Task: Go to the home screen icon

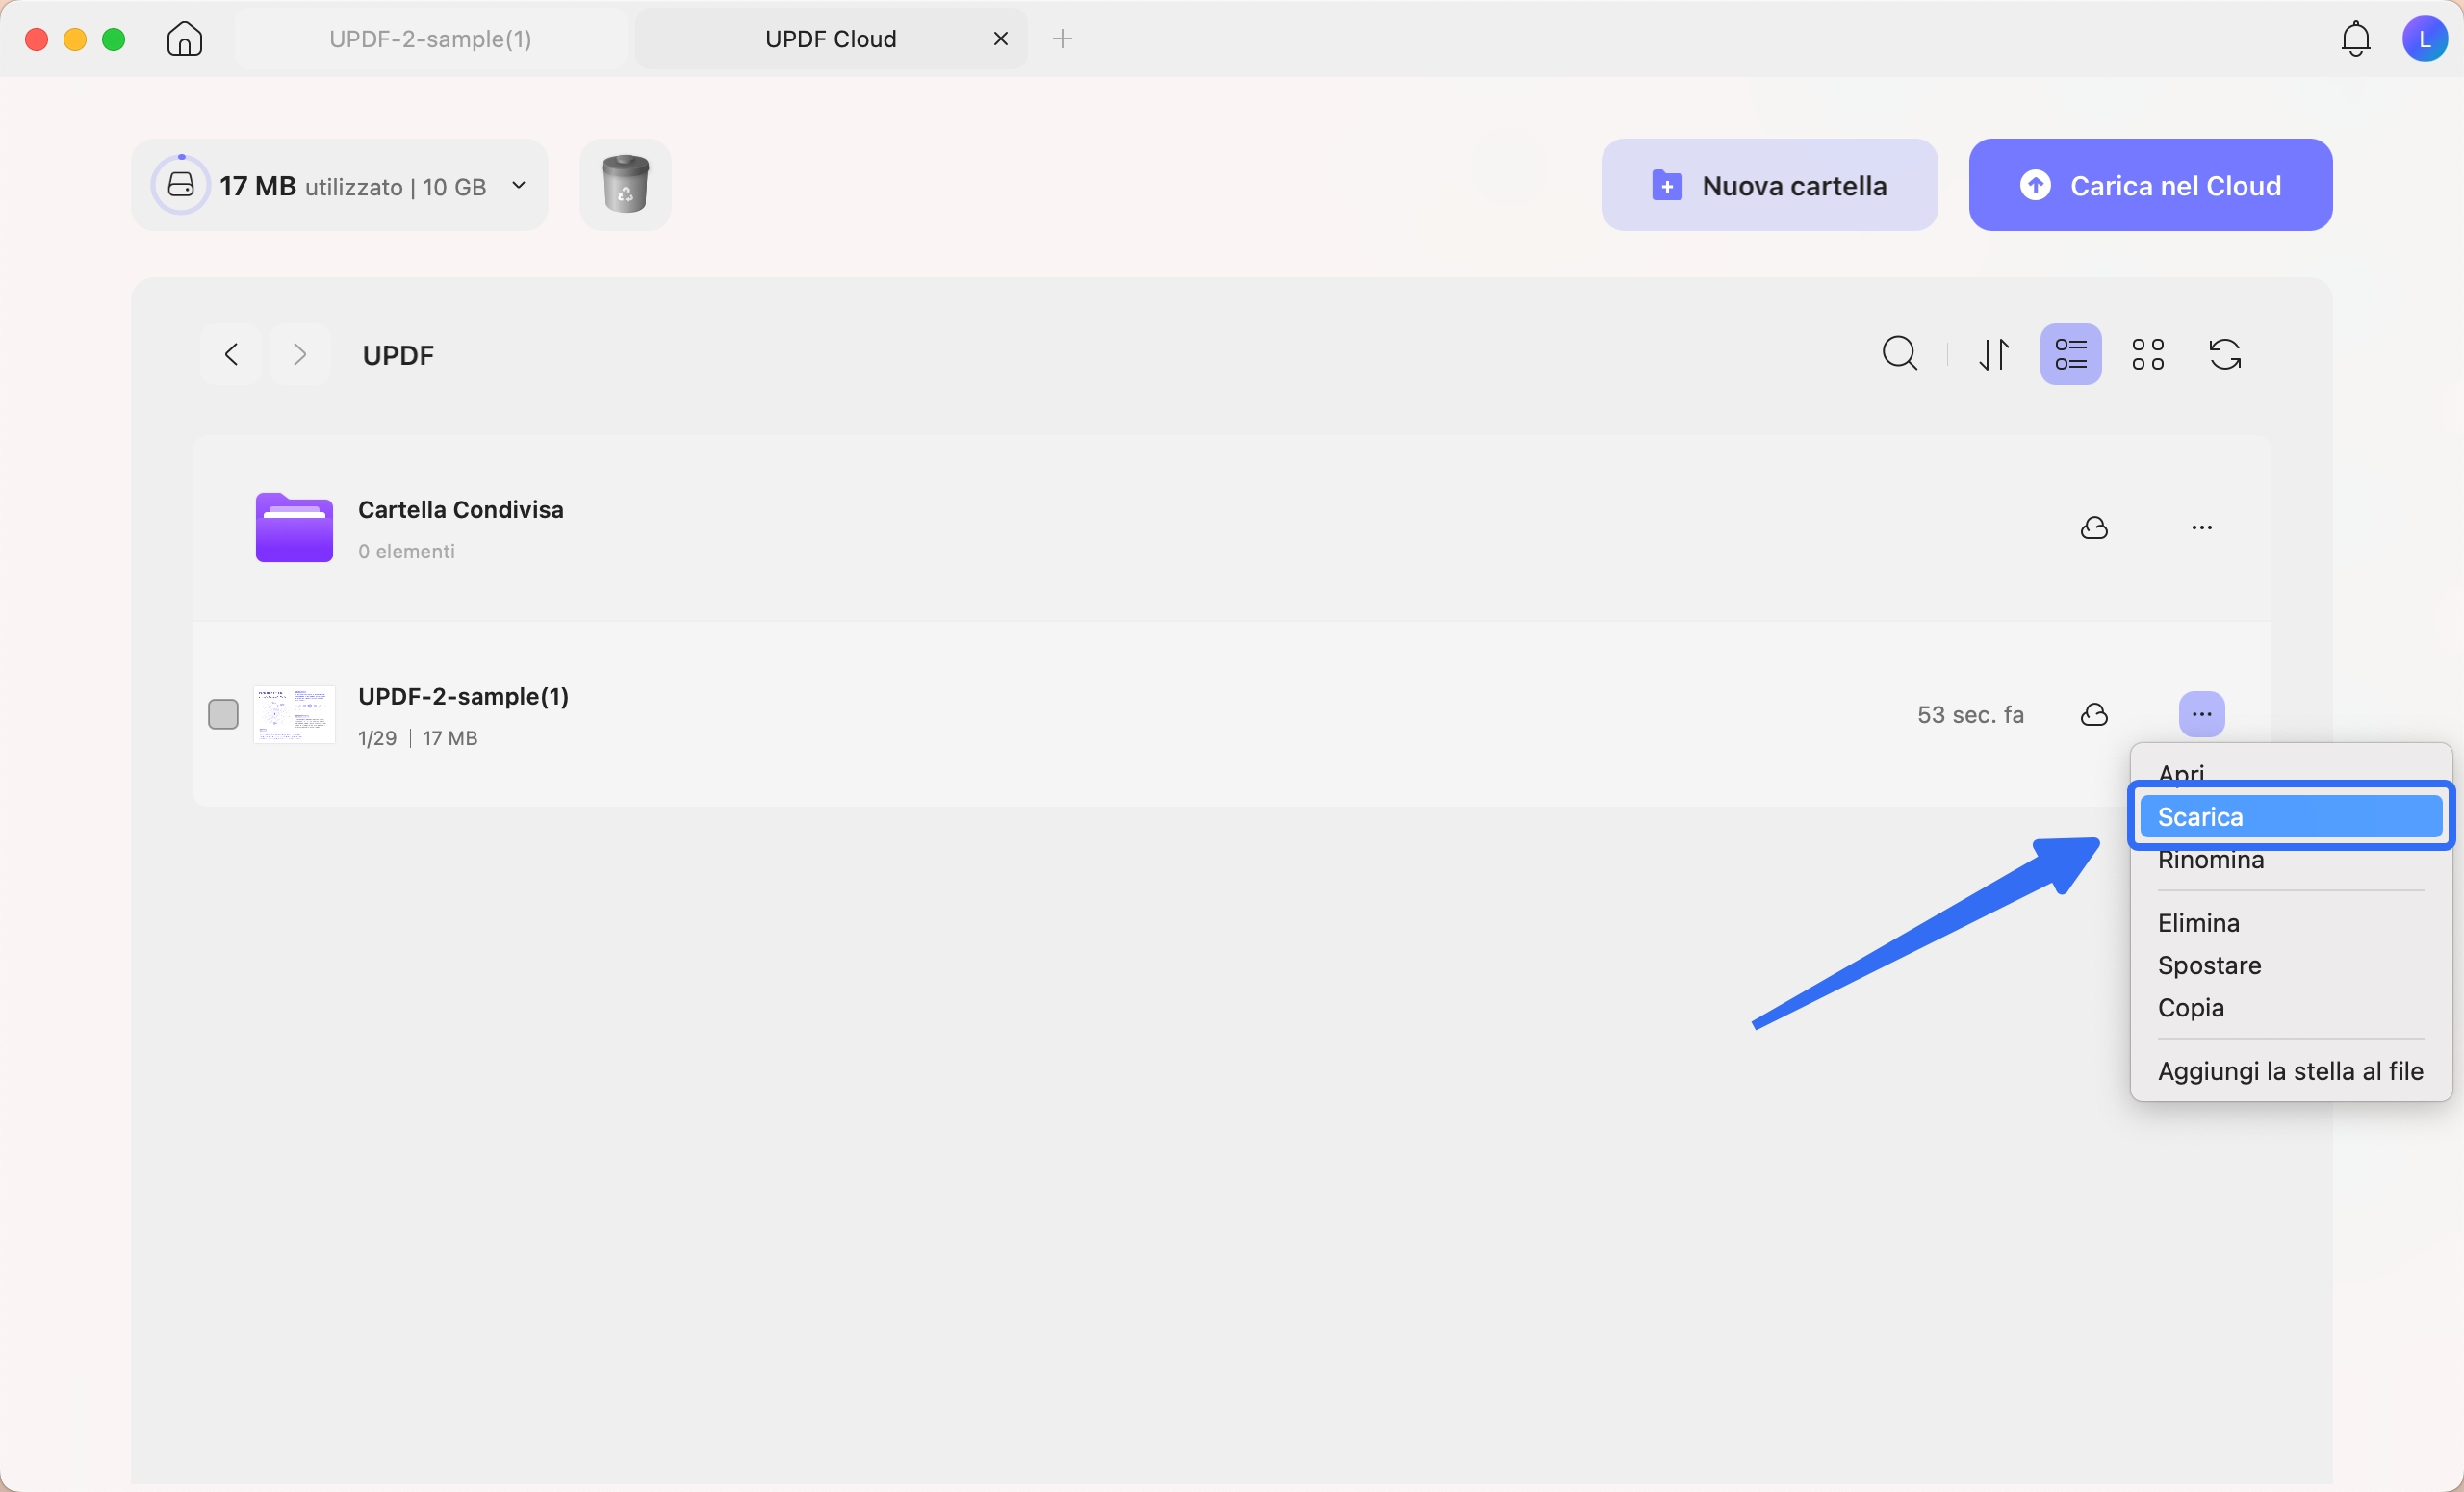Action: click(x=185, y=39)
